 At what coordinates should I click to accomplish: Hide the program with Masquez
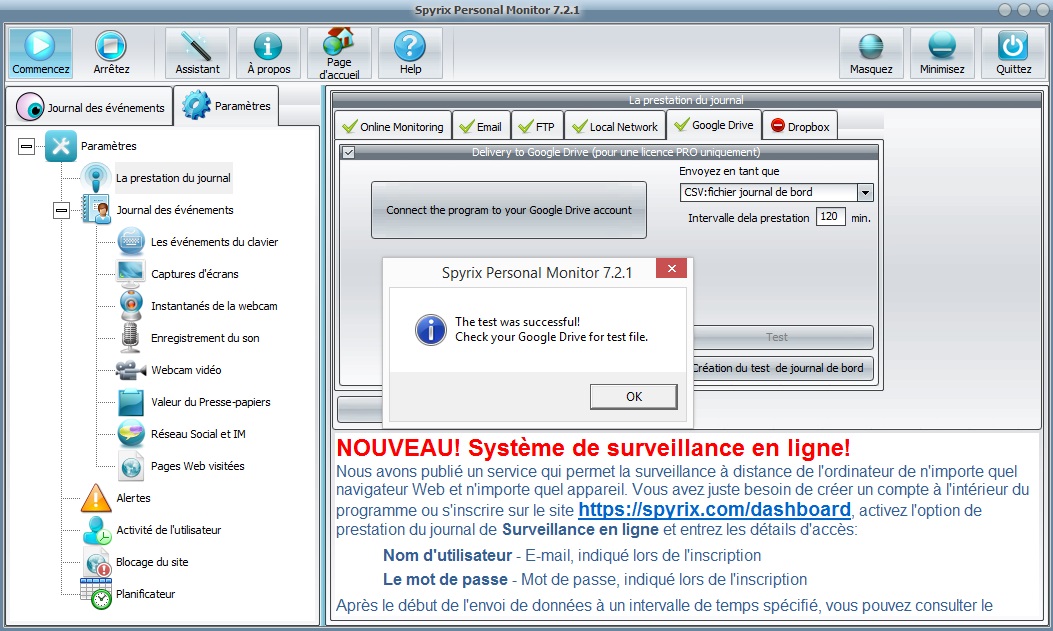(871, 53)
